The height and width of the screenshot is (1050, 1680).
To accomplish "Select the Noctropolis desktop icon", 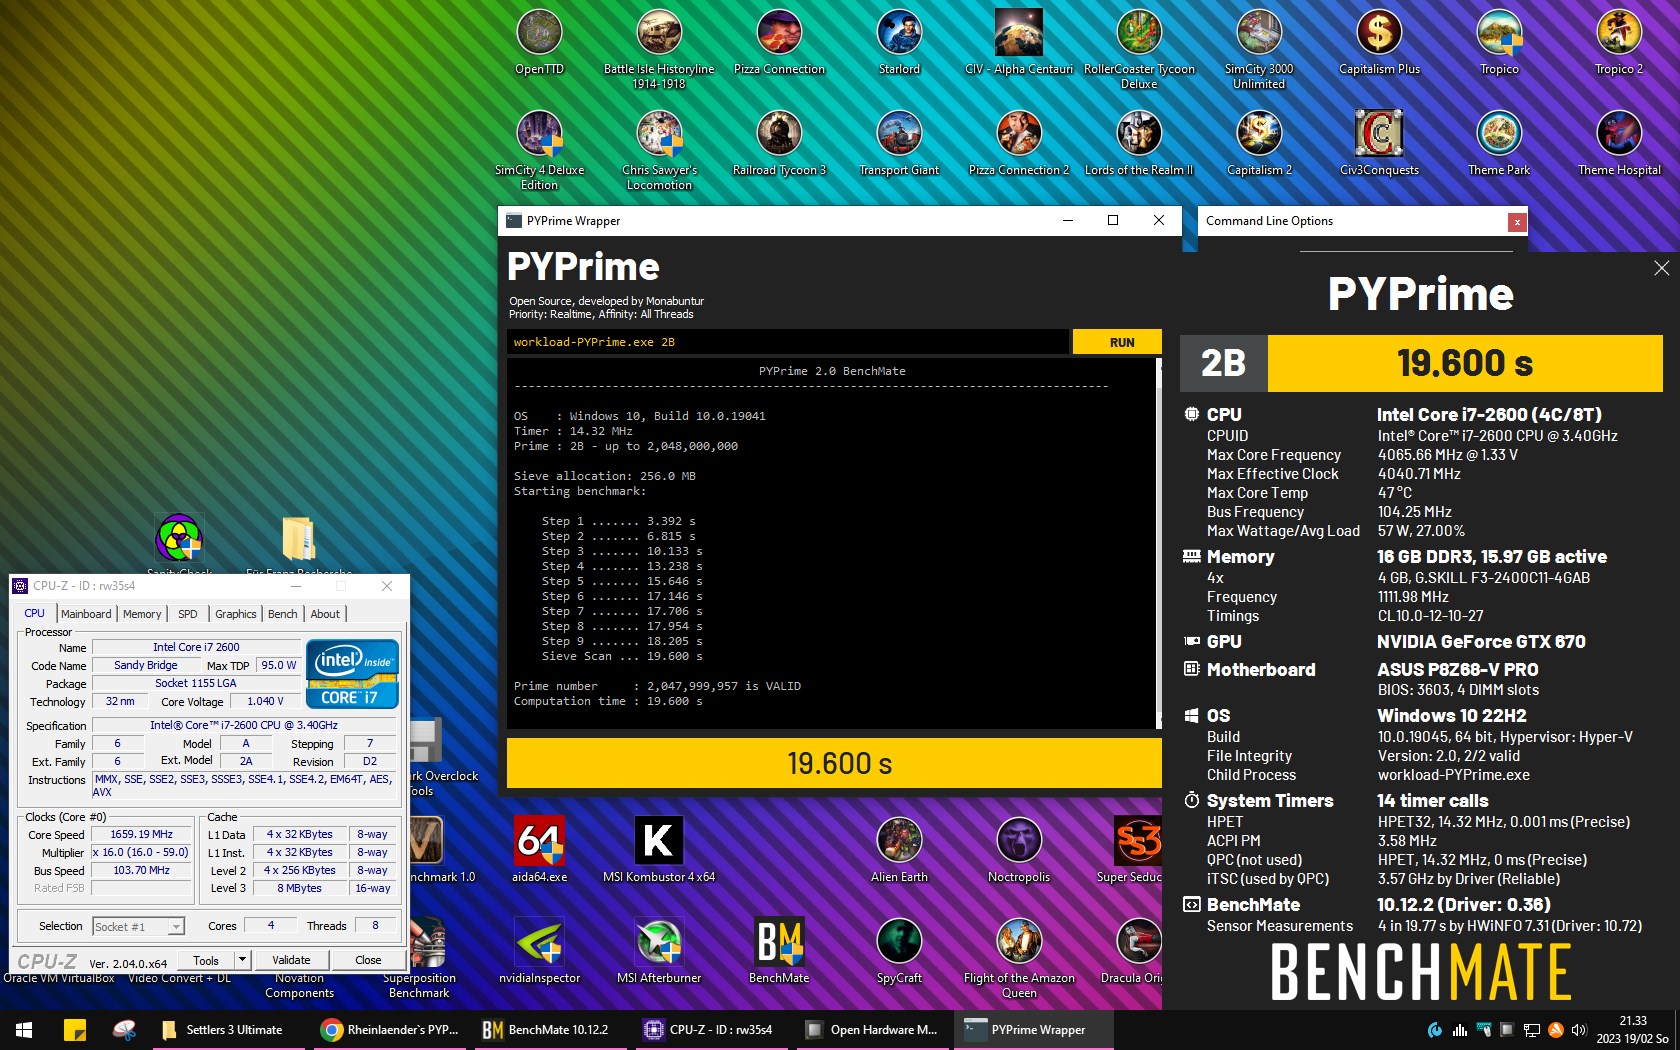I will [x=1019, y=850].
